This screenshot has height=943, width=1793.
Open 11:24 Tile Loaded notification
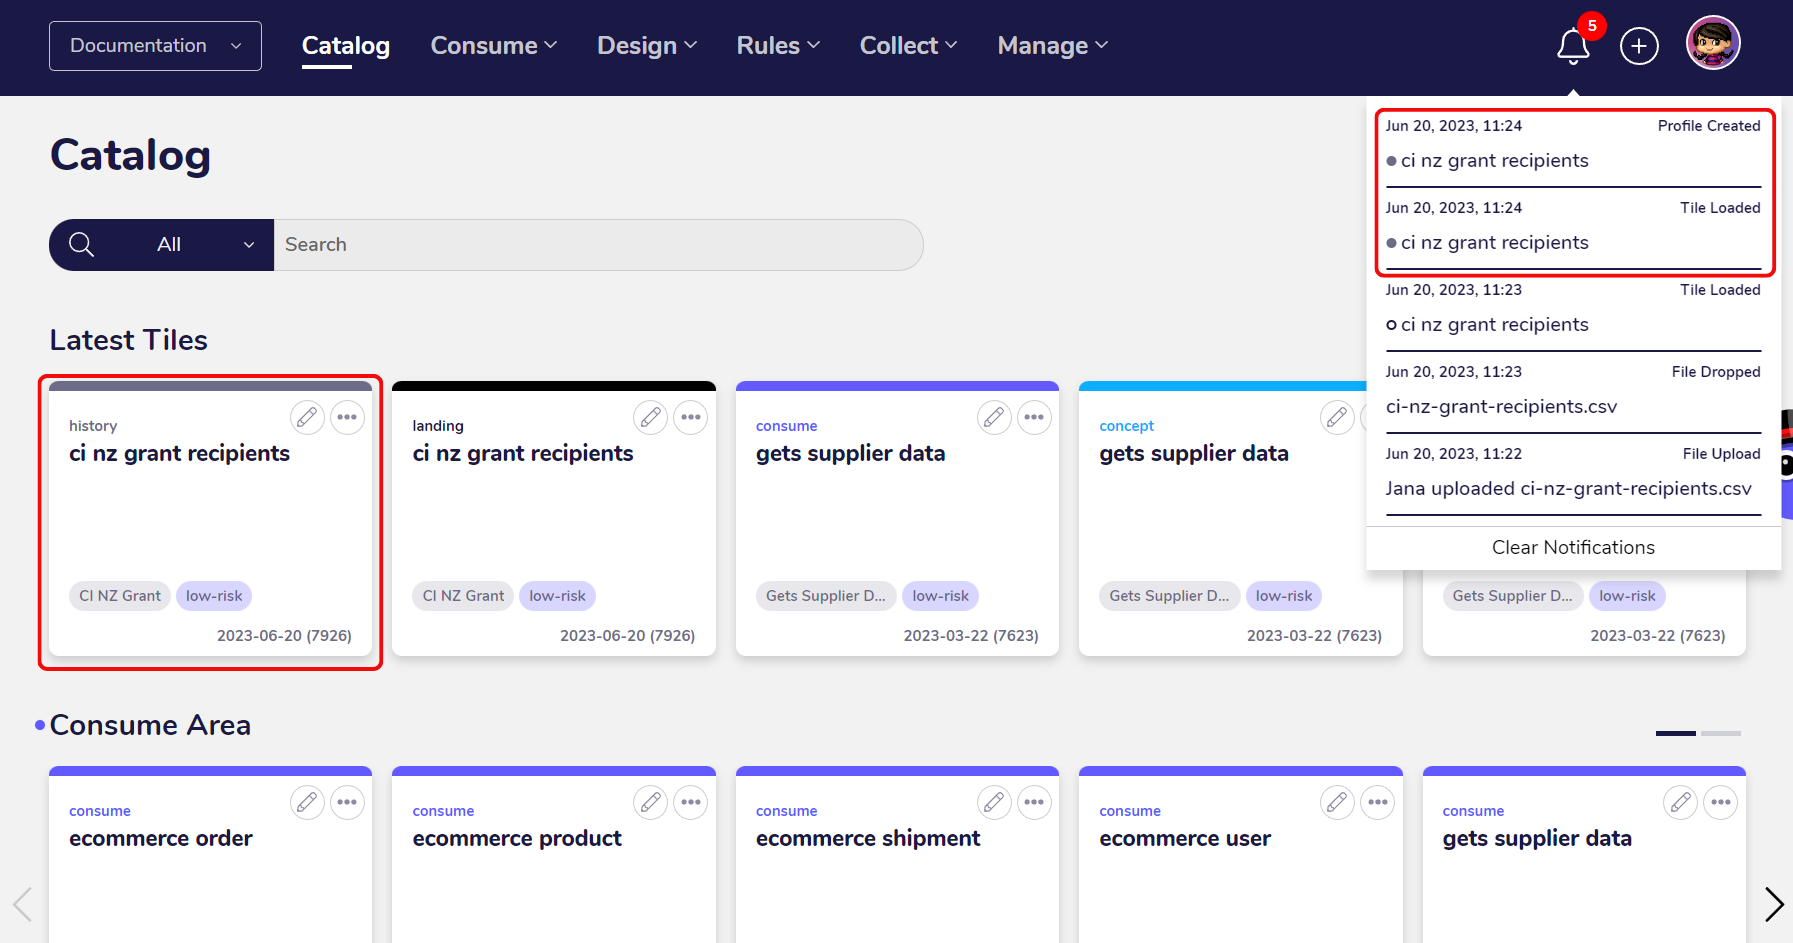pos(1573,232)
